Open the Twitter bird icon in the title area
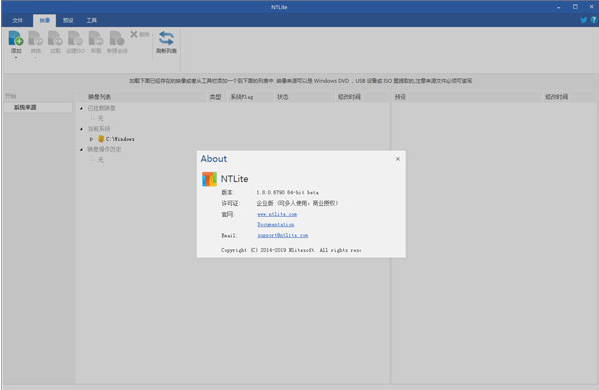The image size is (599, 390). pyautogui.click(x=583, y=20)
